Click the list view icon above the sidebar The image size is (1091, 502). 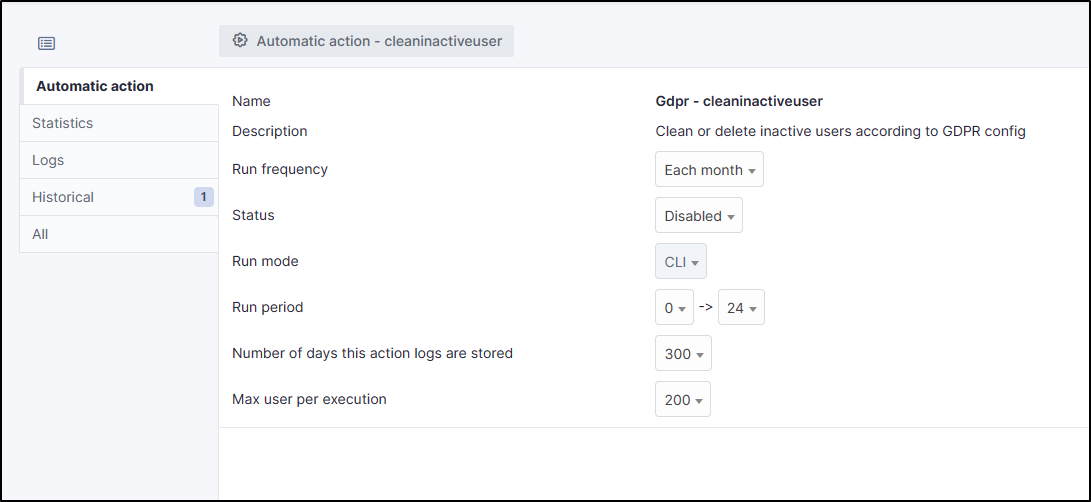[47, 43]
